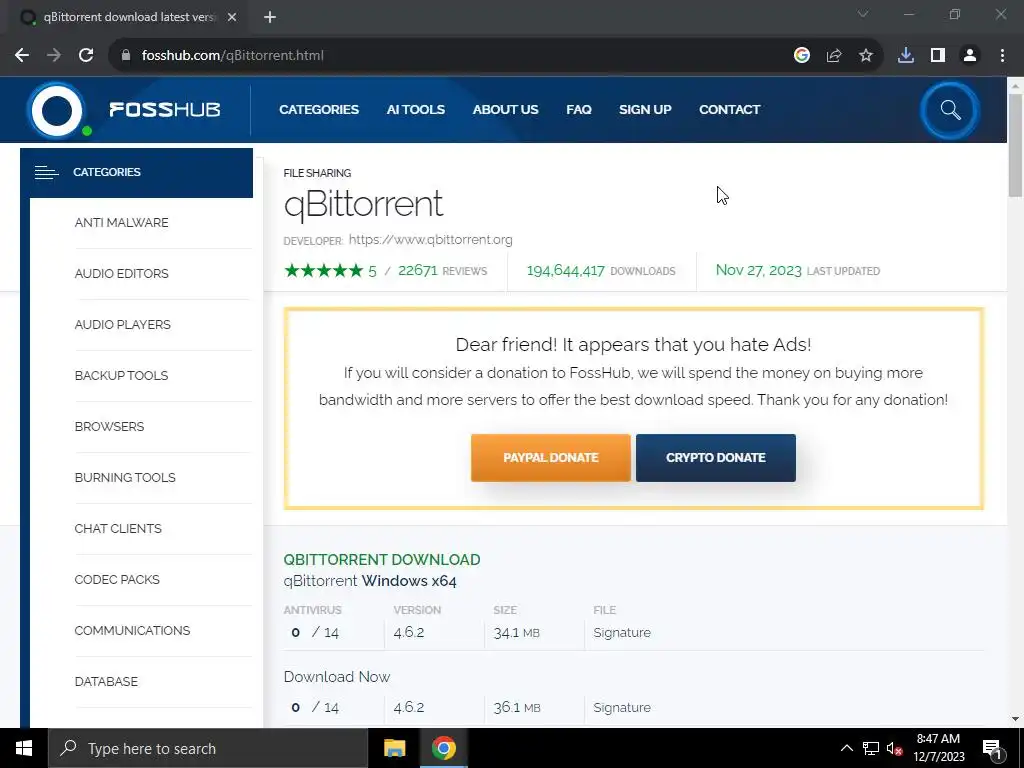Select CODEC PACKS category
This screenshot has height=768, width=1024.
pos(117,579)
